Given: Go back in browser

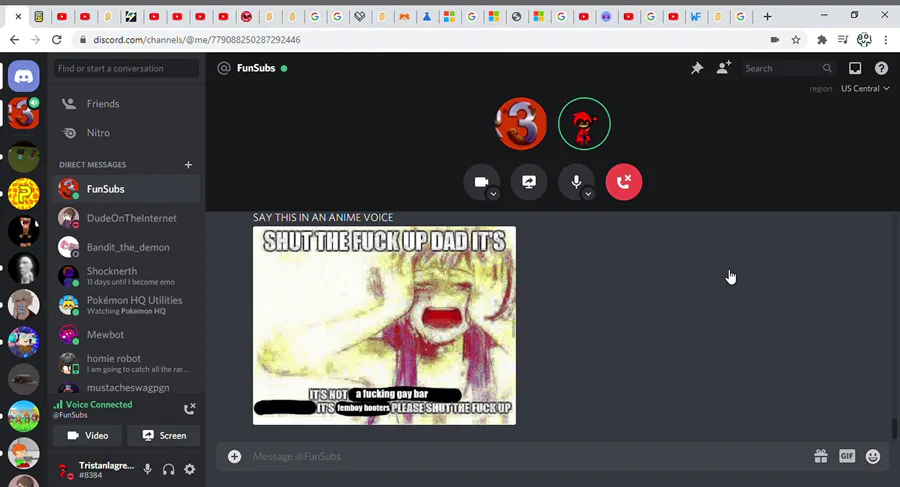Looking at the screenshot, I should click(14, 40).
